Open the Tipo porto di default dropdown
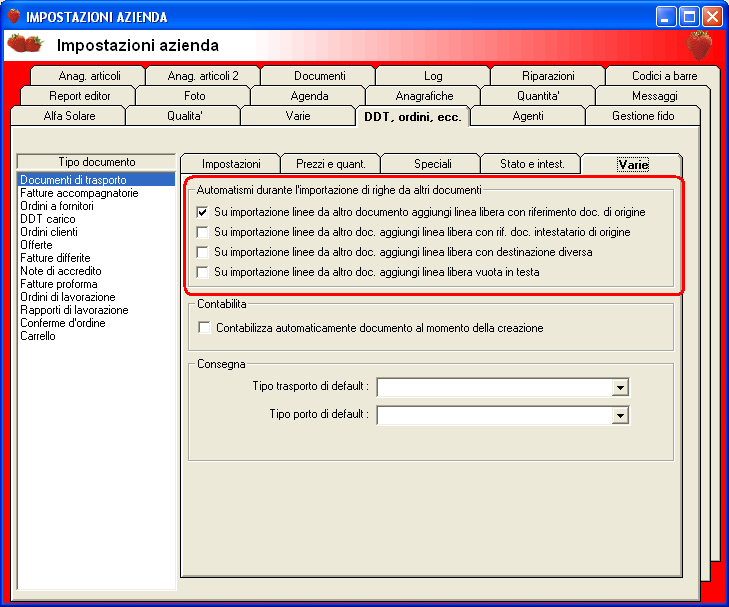729x607 pixels. 620,415
